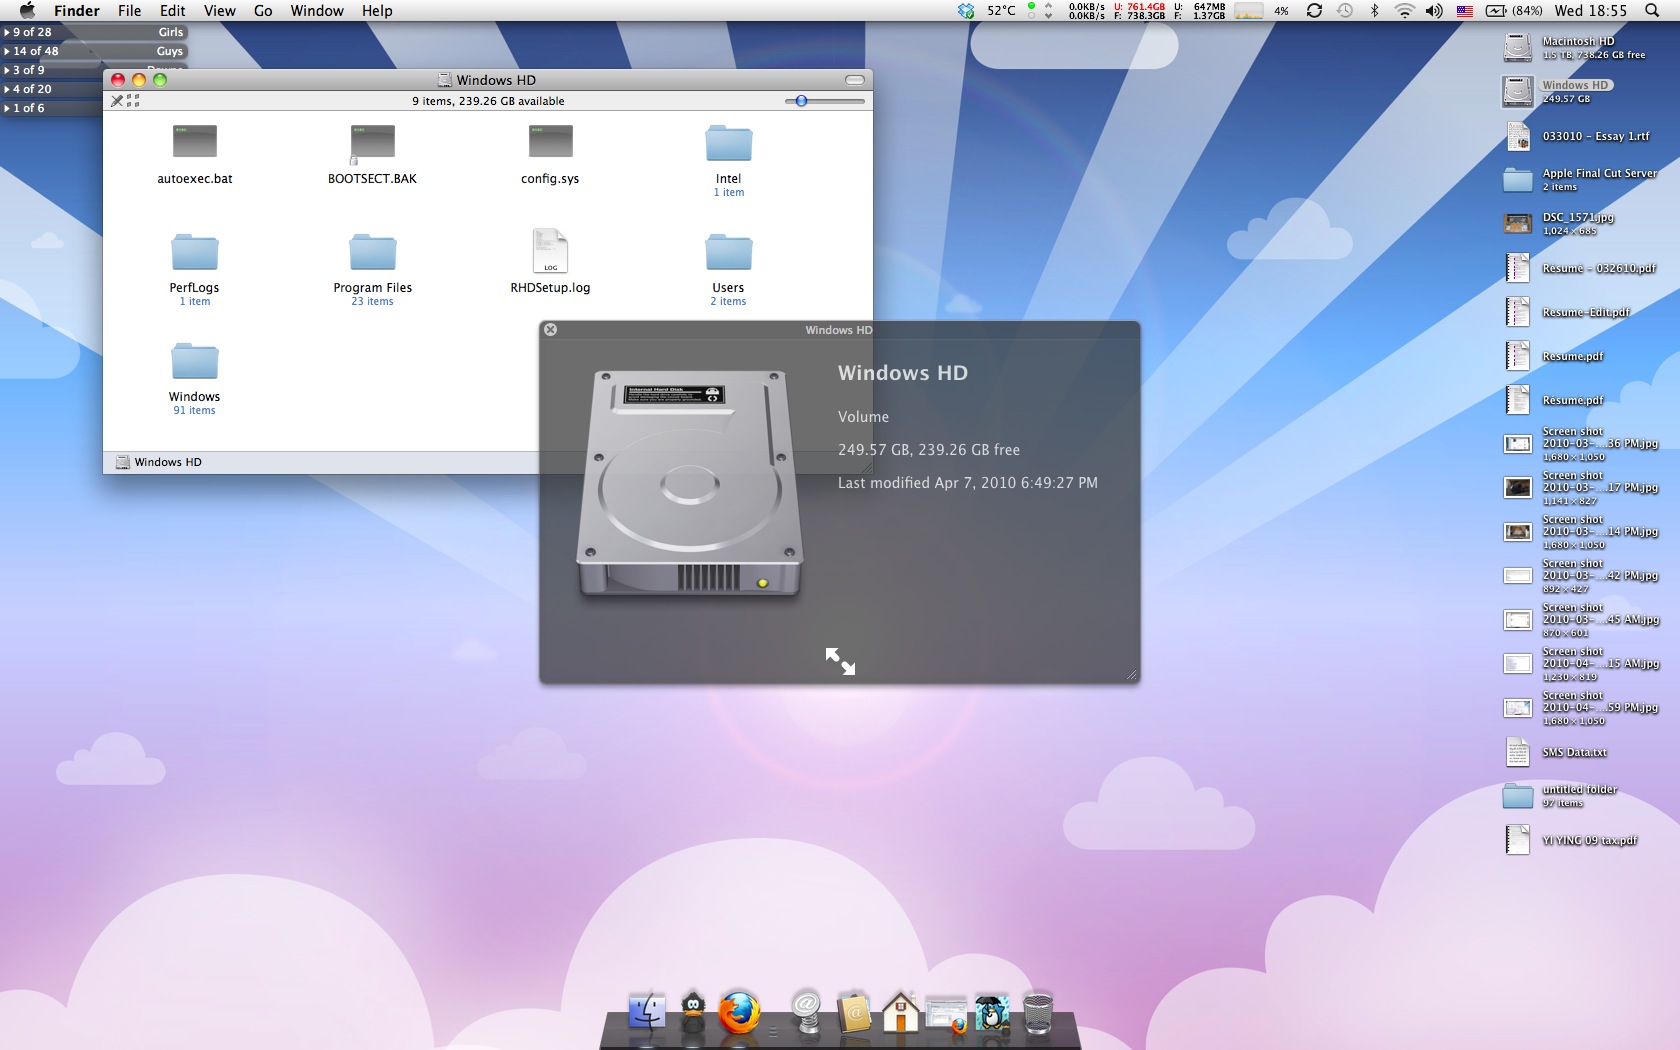Click Windows HD in Finder path bar
The image size is (1680, 1050).
(x=159, y=462)
